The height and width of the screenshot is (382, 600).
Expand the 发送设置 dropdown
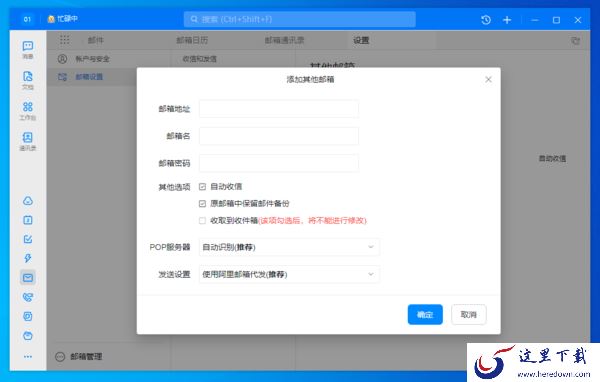[x=289, y=274]
